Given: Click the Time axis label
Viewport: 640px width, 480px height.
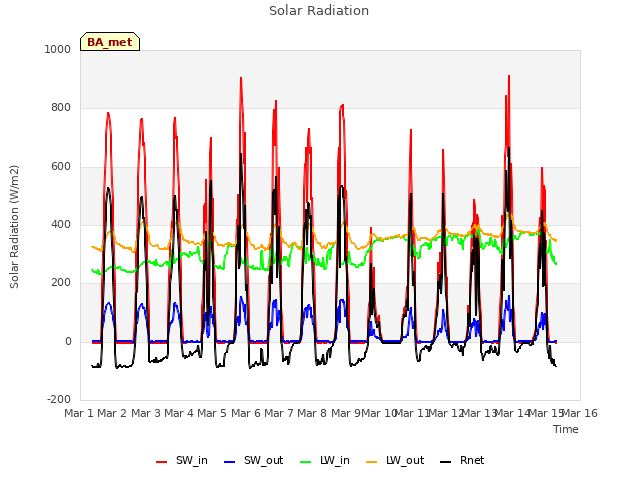Looking at the screenshot, I should [566, 429].
